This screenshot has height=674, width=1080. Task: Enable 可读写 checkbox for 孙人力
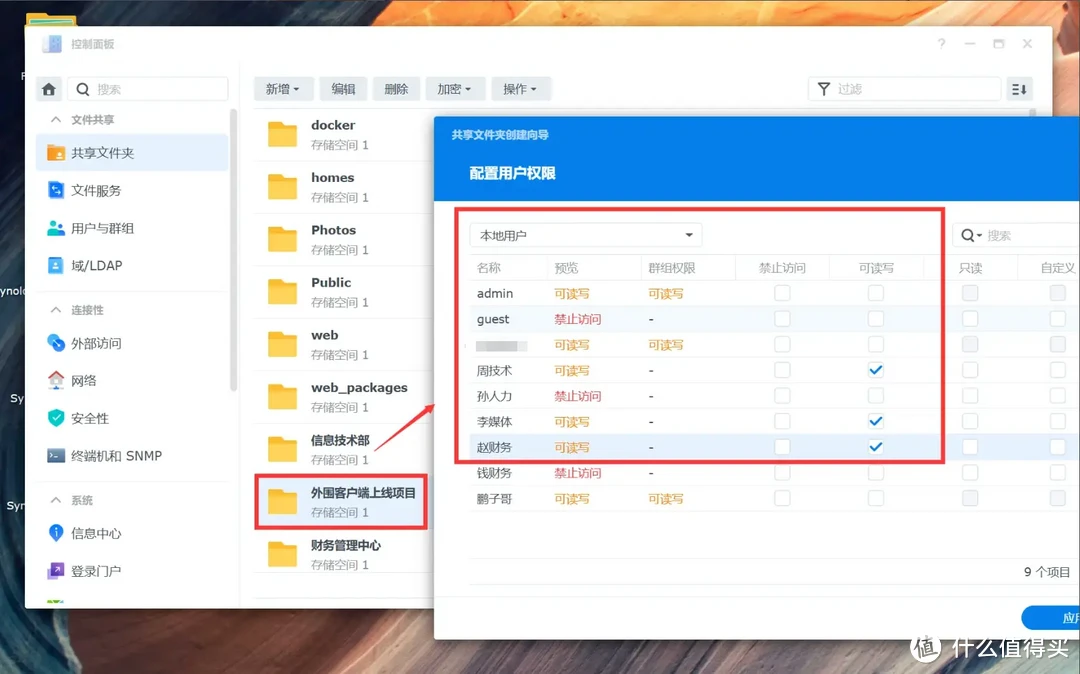pyautogui.click(x=876, y=395)
